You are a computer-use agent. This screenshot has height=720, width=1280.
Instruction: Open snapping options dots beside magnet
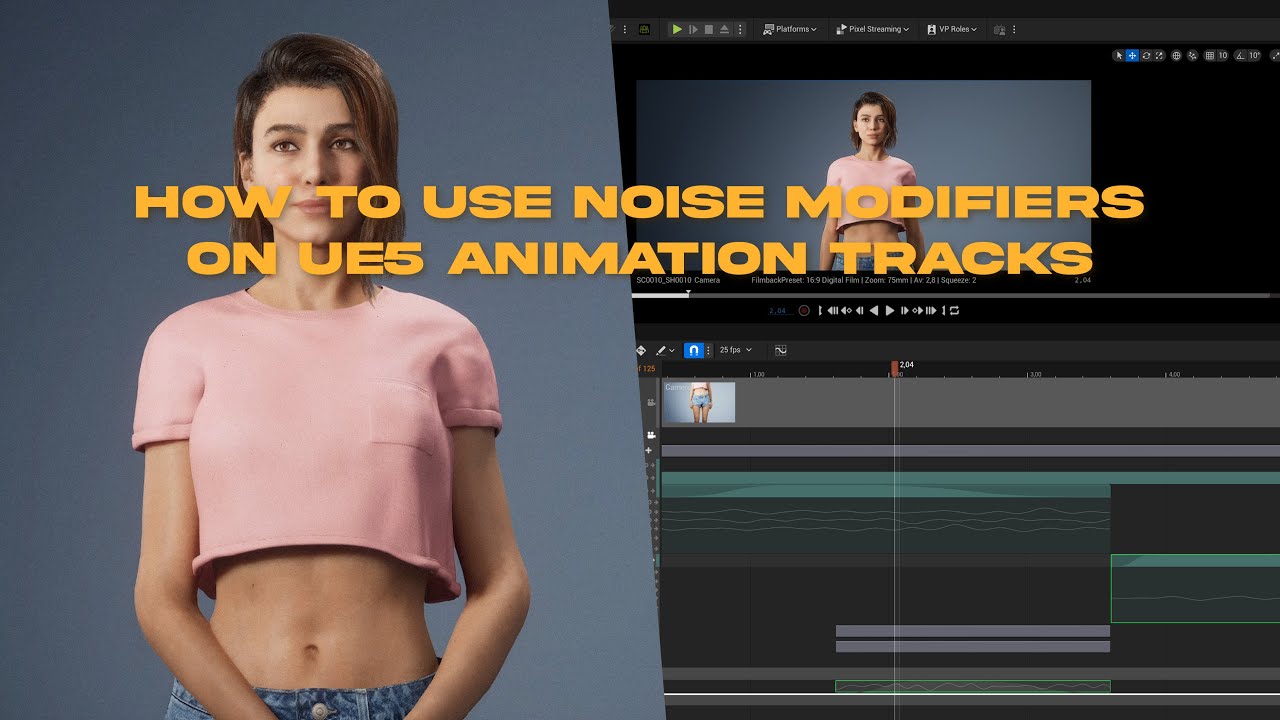710,350
